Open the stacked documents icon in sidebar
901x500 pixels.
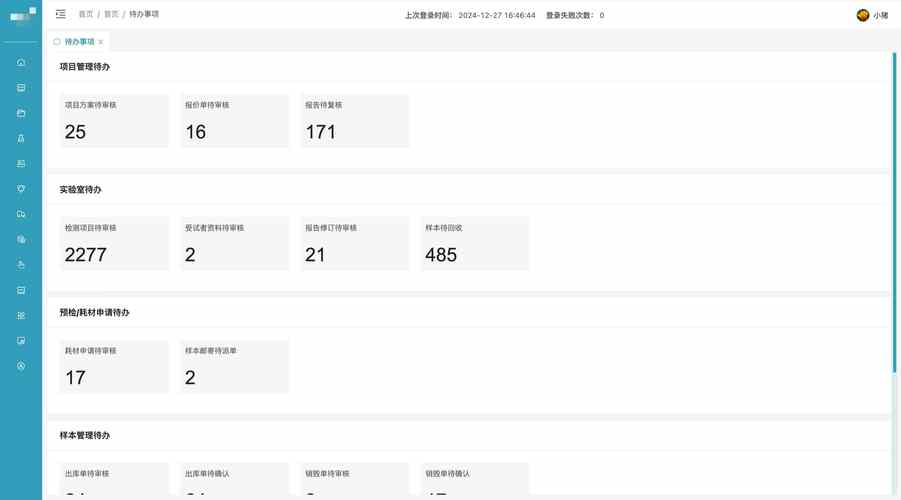click(21, 240)
